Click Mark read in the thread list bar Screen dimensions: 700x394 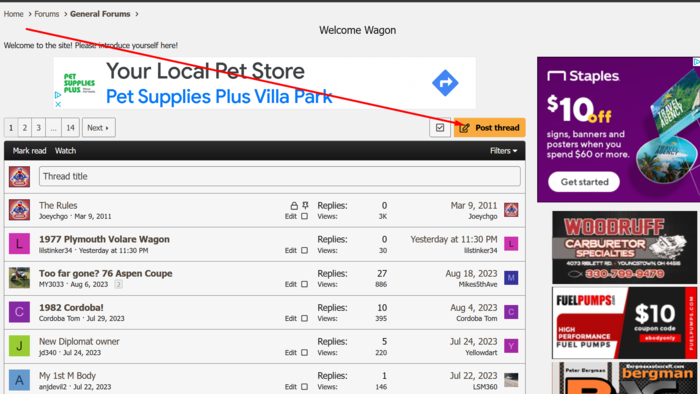pos(29,151)
